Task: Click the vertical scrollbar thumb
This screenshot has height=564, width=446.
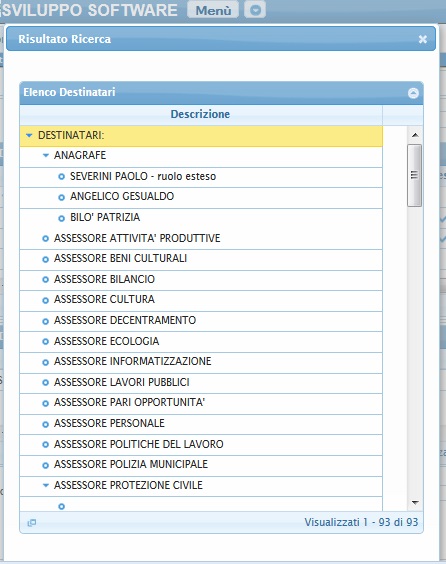Action: pos(414,175)
